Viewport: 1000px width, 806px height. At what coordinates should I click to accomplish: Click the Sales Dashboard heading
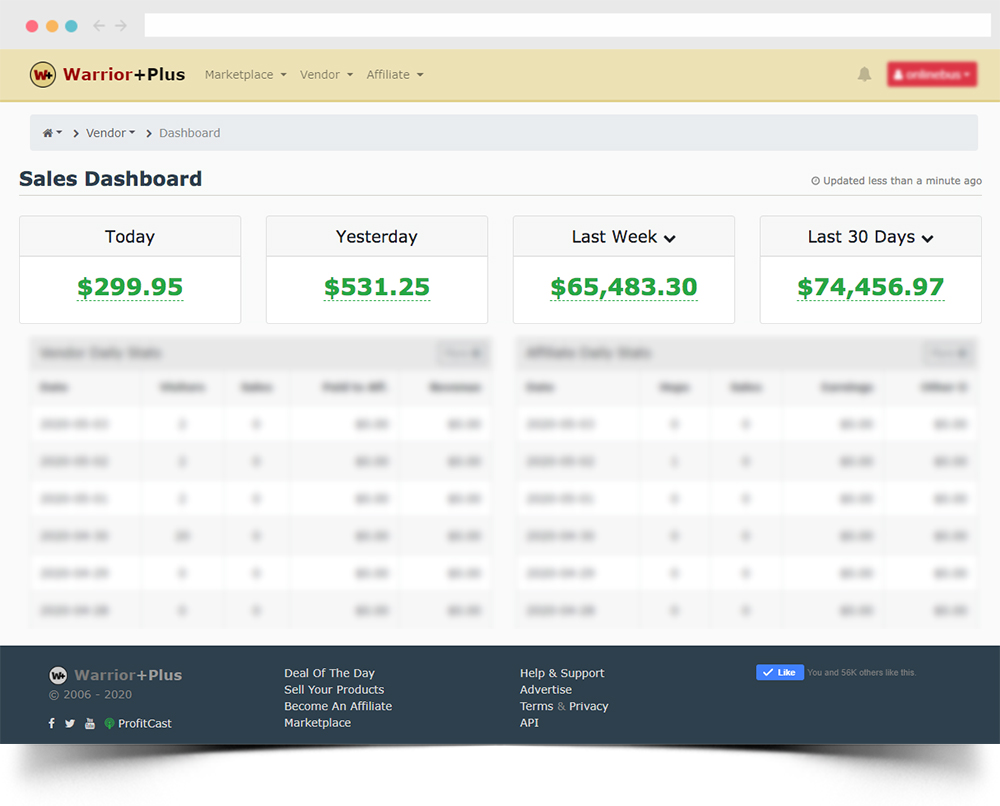[x=110, y=179]
